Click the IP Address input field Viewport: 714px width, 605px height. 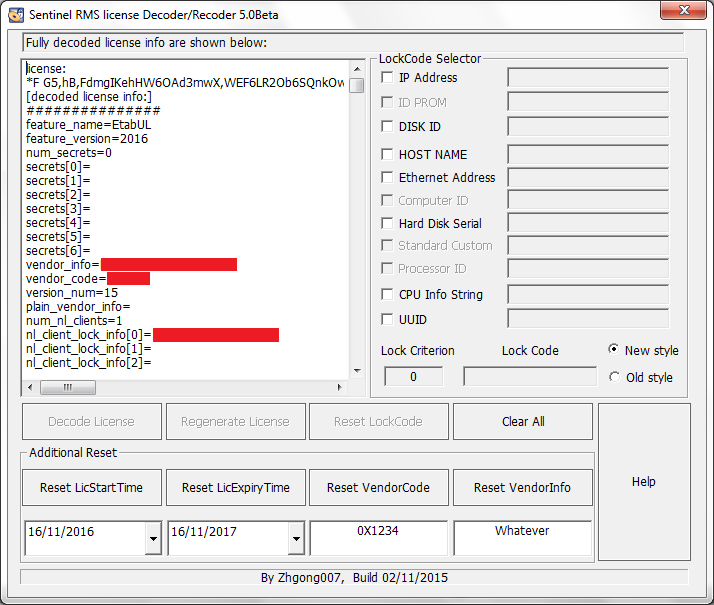pos(588,77)
